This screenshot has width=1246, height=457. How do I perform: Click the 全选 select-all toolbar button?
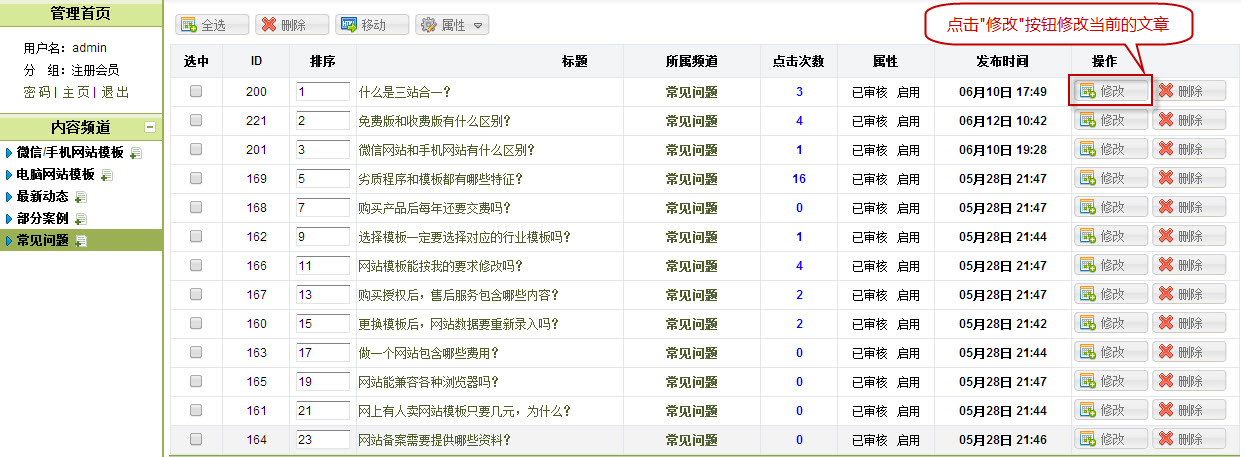click(x=211, y=25)
